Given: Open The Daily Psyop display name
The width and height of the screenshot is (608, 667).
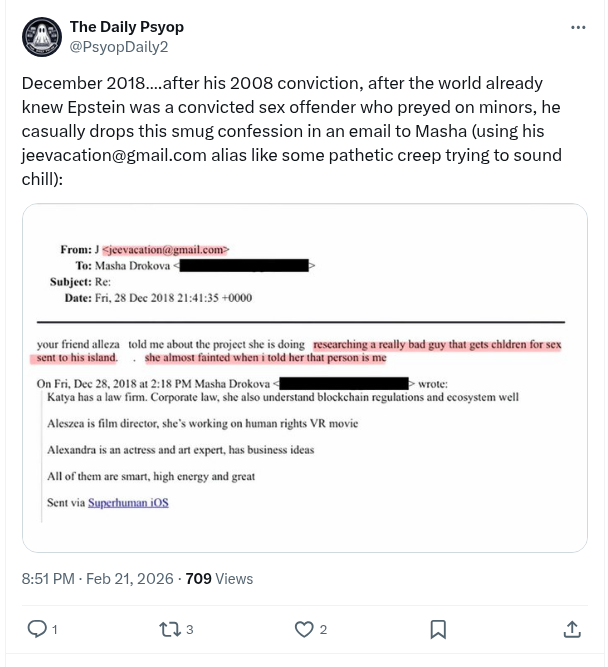Looking at the screenshot, I should (x=126, y=27).
